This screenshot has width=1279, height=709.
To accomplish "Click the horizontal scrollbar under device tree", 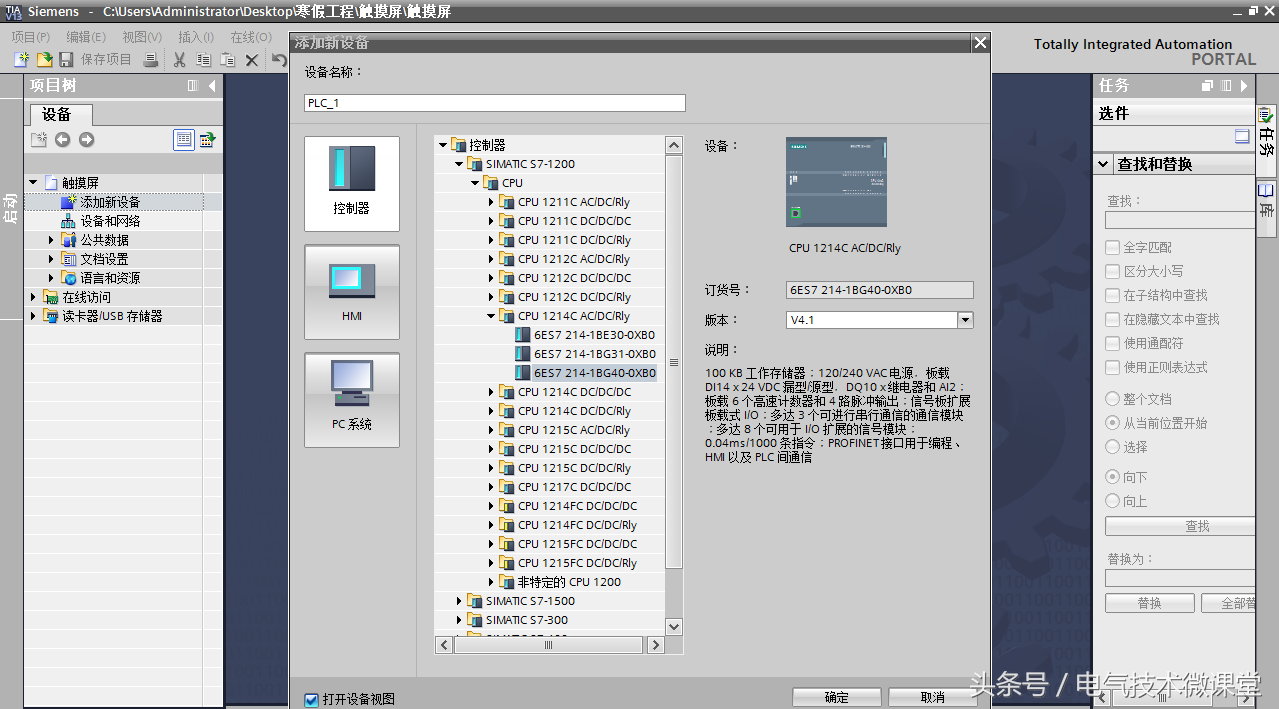I will [549, 646].
